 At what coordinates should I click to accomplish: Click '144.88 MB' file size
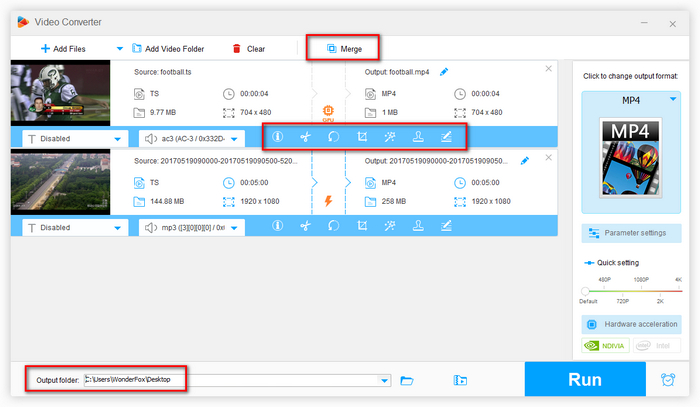(x=167, y=201)
